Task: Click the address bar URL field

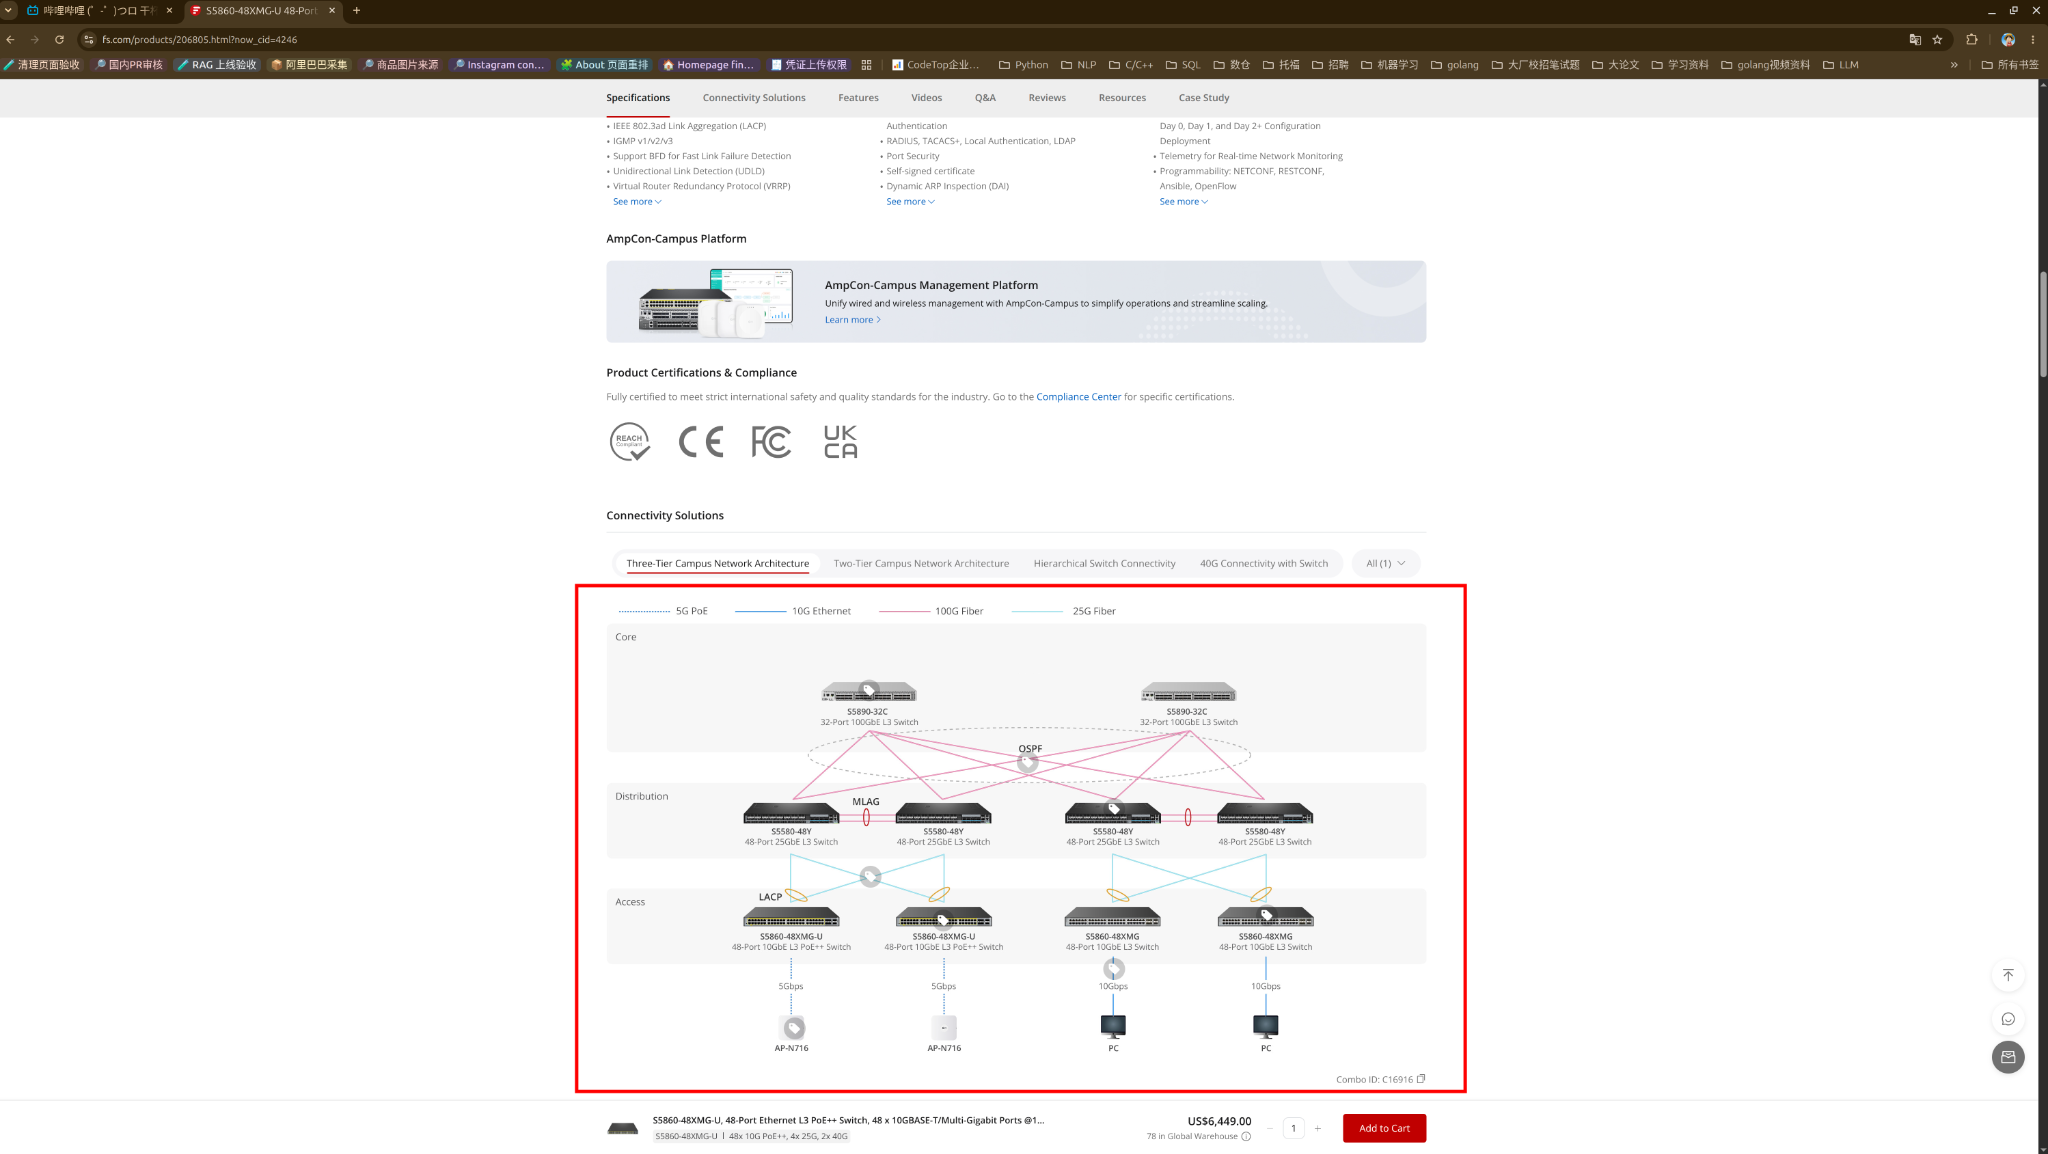Action: [x=1000, y=40]
